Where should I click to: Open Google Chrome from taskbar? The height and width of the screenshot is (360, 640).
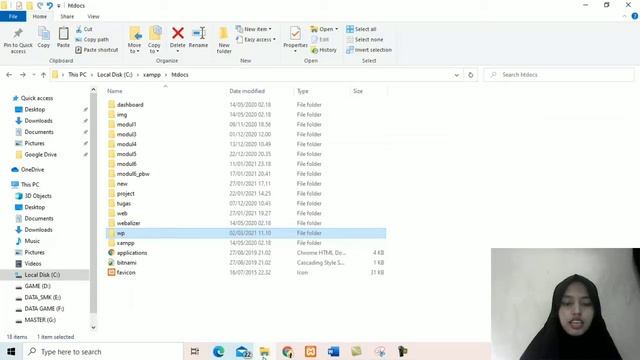288,351
